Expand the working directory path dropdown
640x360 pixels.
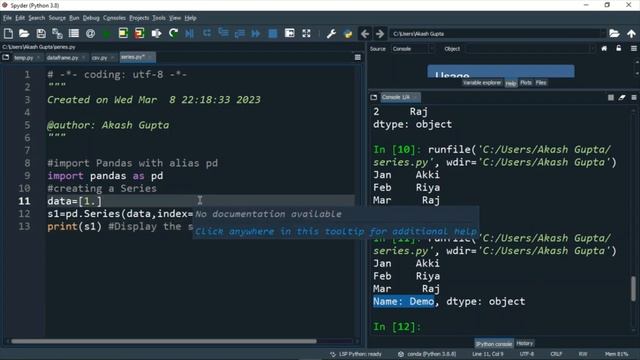(x=602, y=33)
